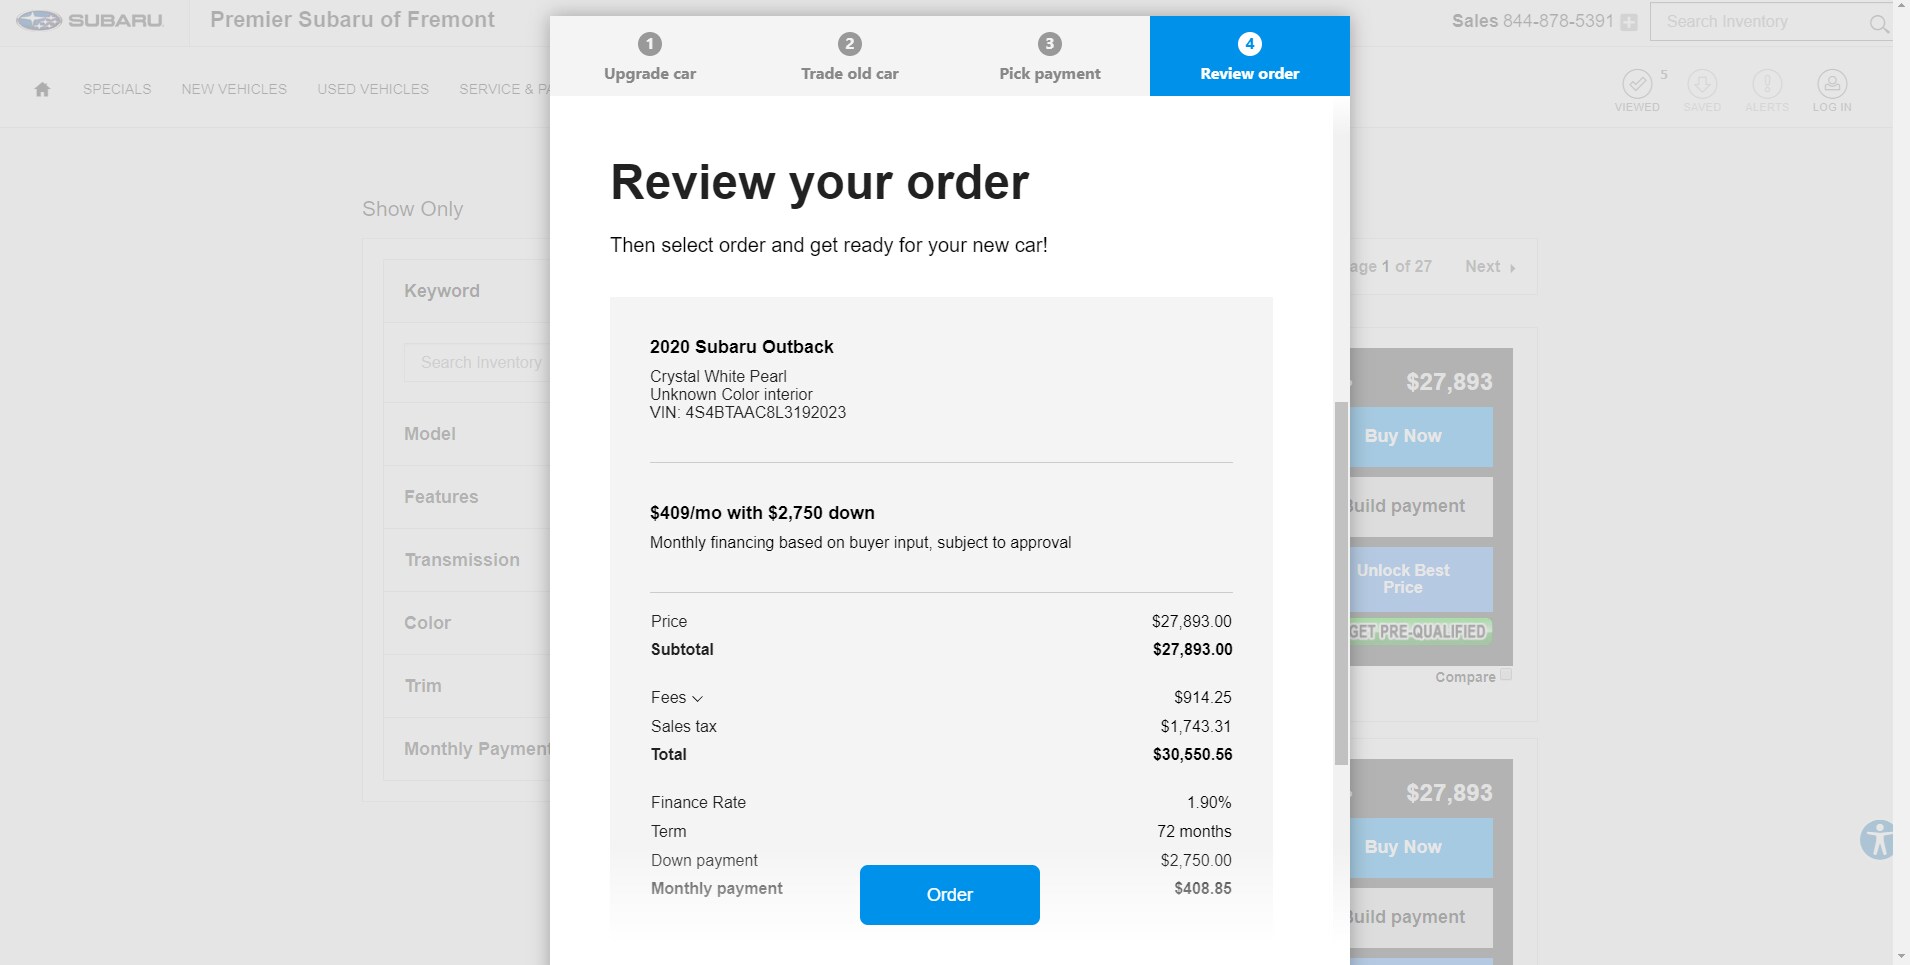Image resolution: width=1910 pixels, height=965 pixels.
Task: Click the Total $30,550.56 amount
Action: 1192,755
